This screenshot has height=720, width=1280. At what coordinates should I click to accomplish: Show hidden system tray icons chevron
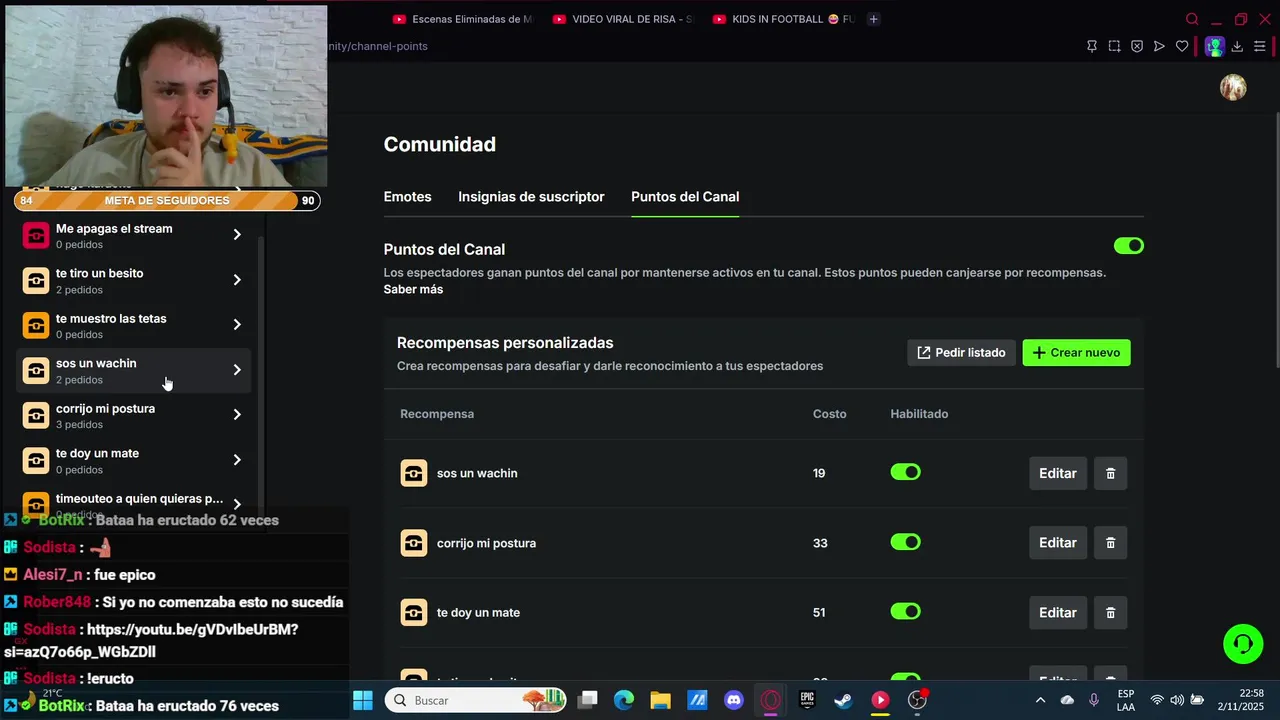point(1040,700)
